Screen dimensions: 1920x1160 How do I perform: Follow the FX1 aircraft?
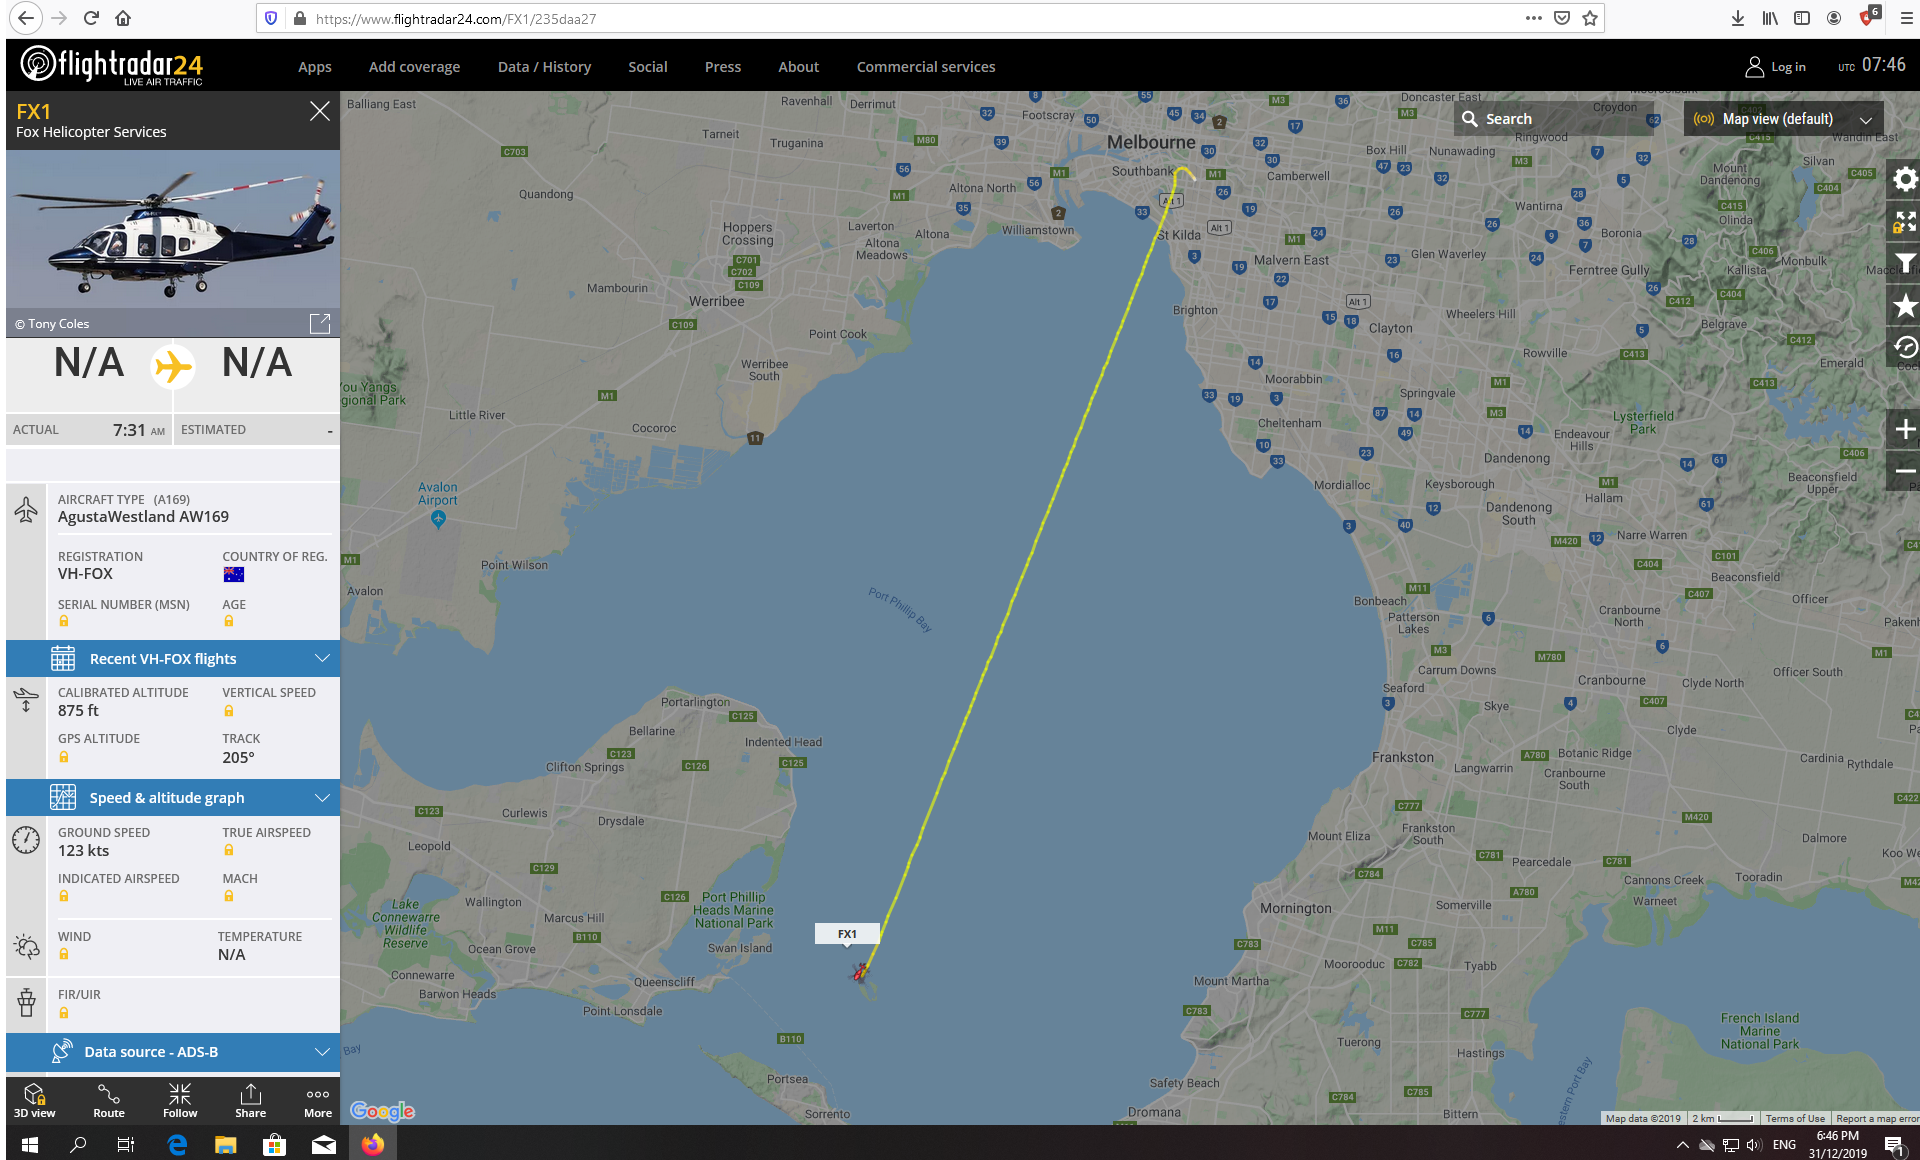(180, 1100)
